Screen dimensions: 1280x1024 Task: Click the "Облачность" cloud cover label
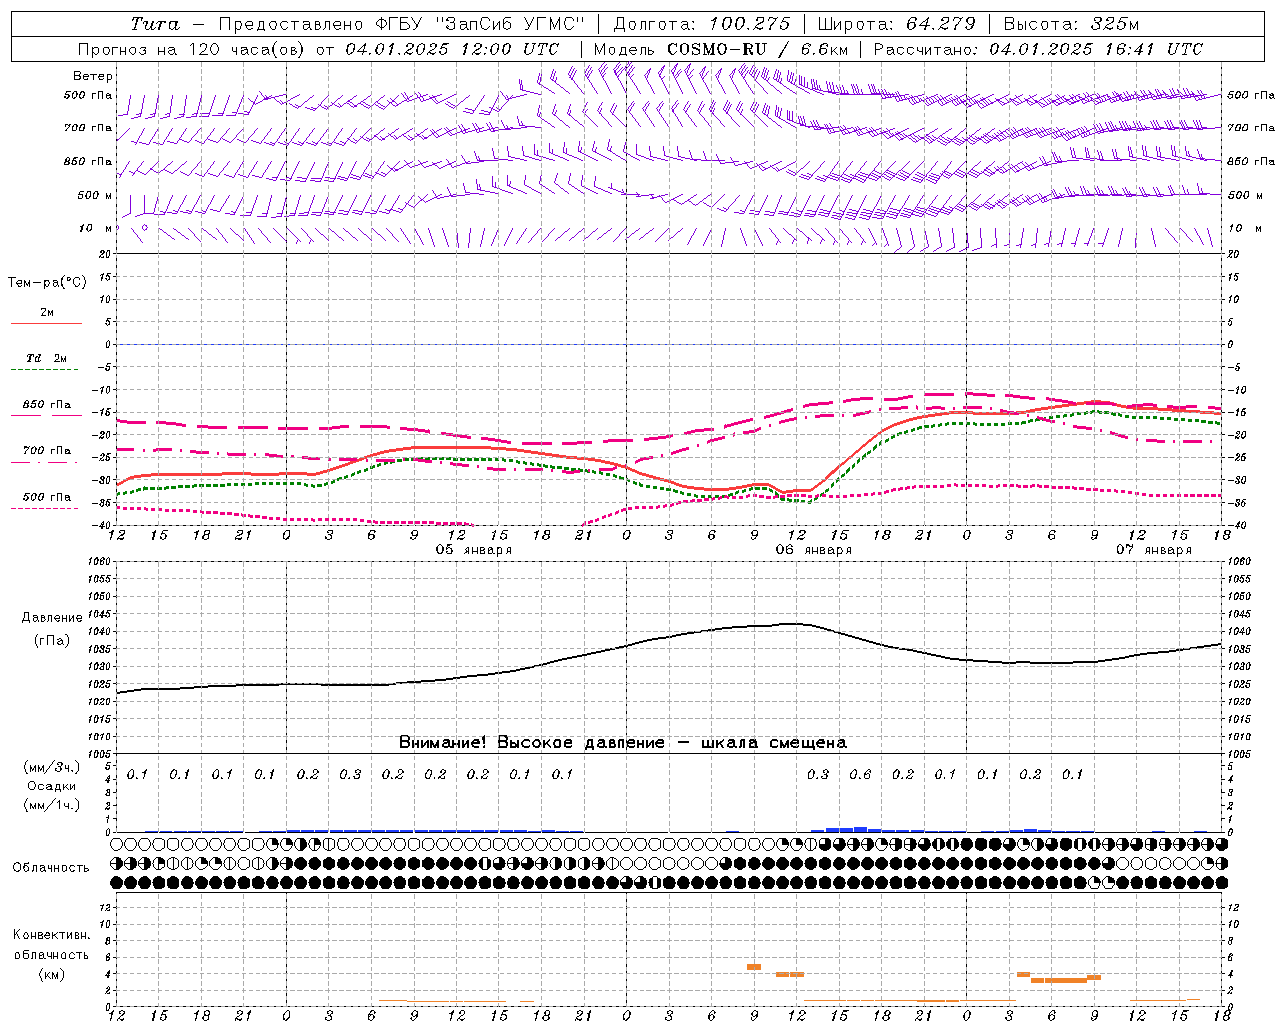[51, 868]
